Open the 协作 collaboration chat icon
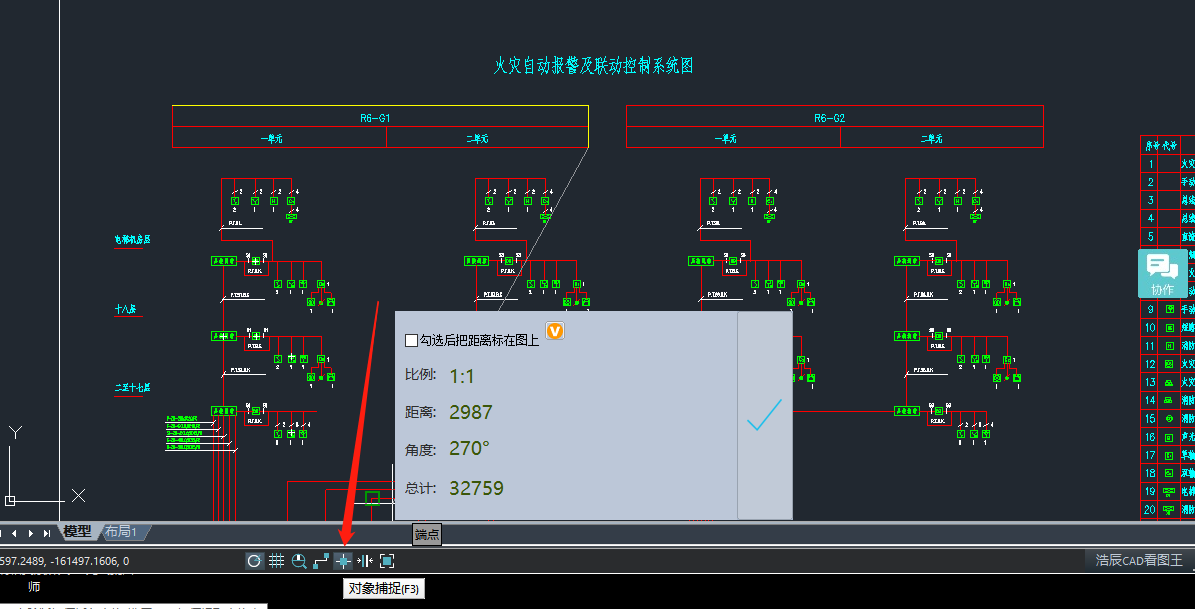 [x=1163, y=273]
